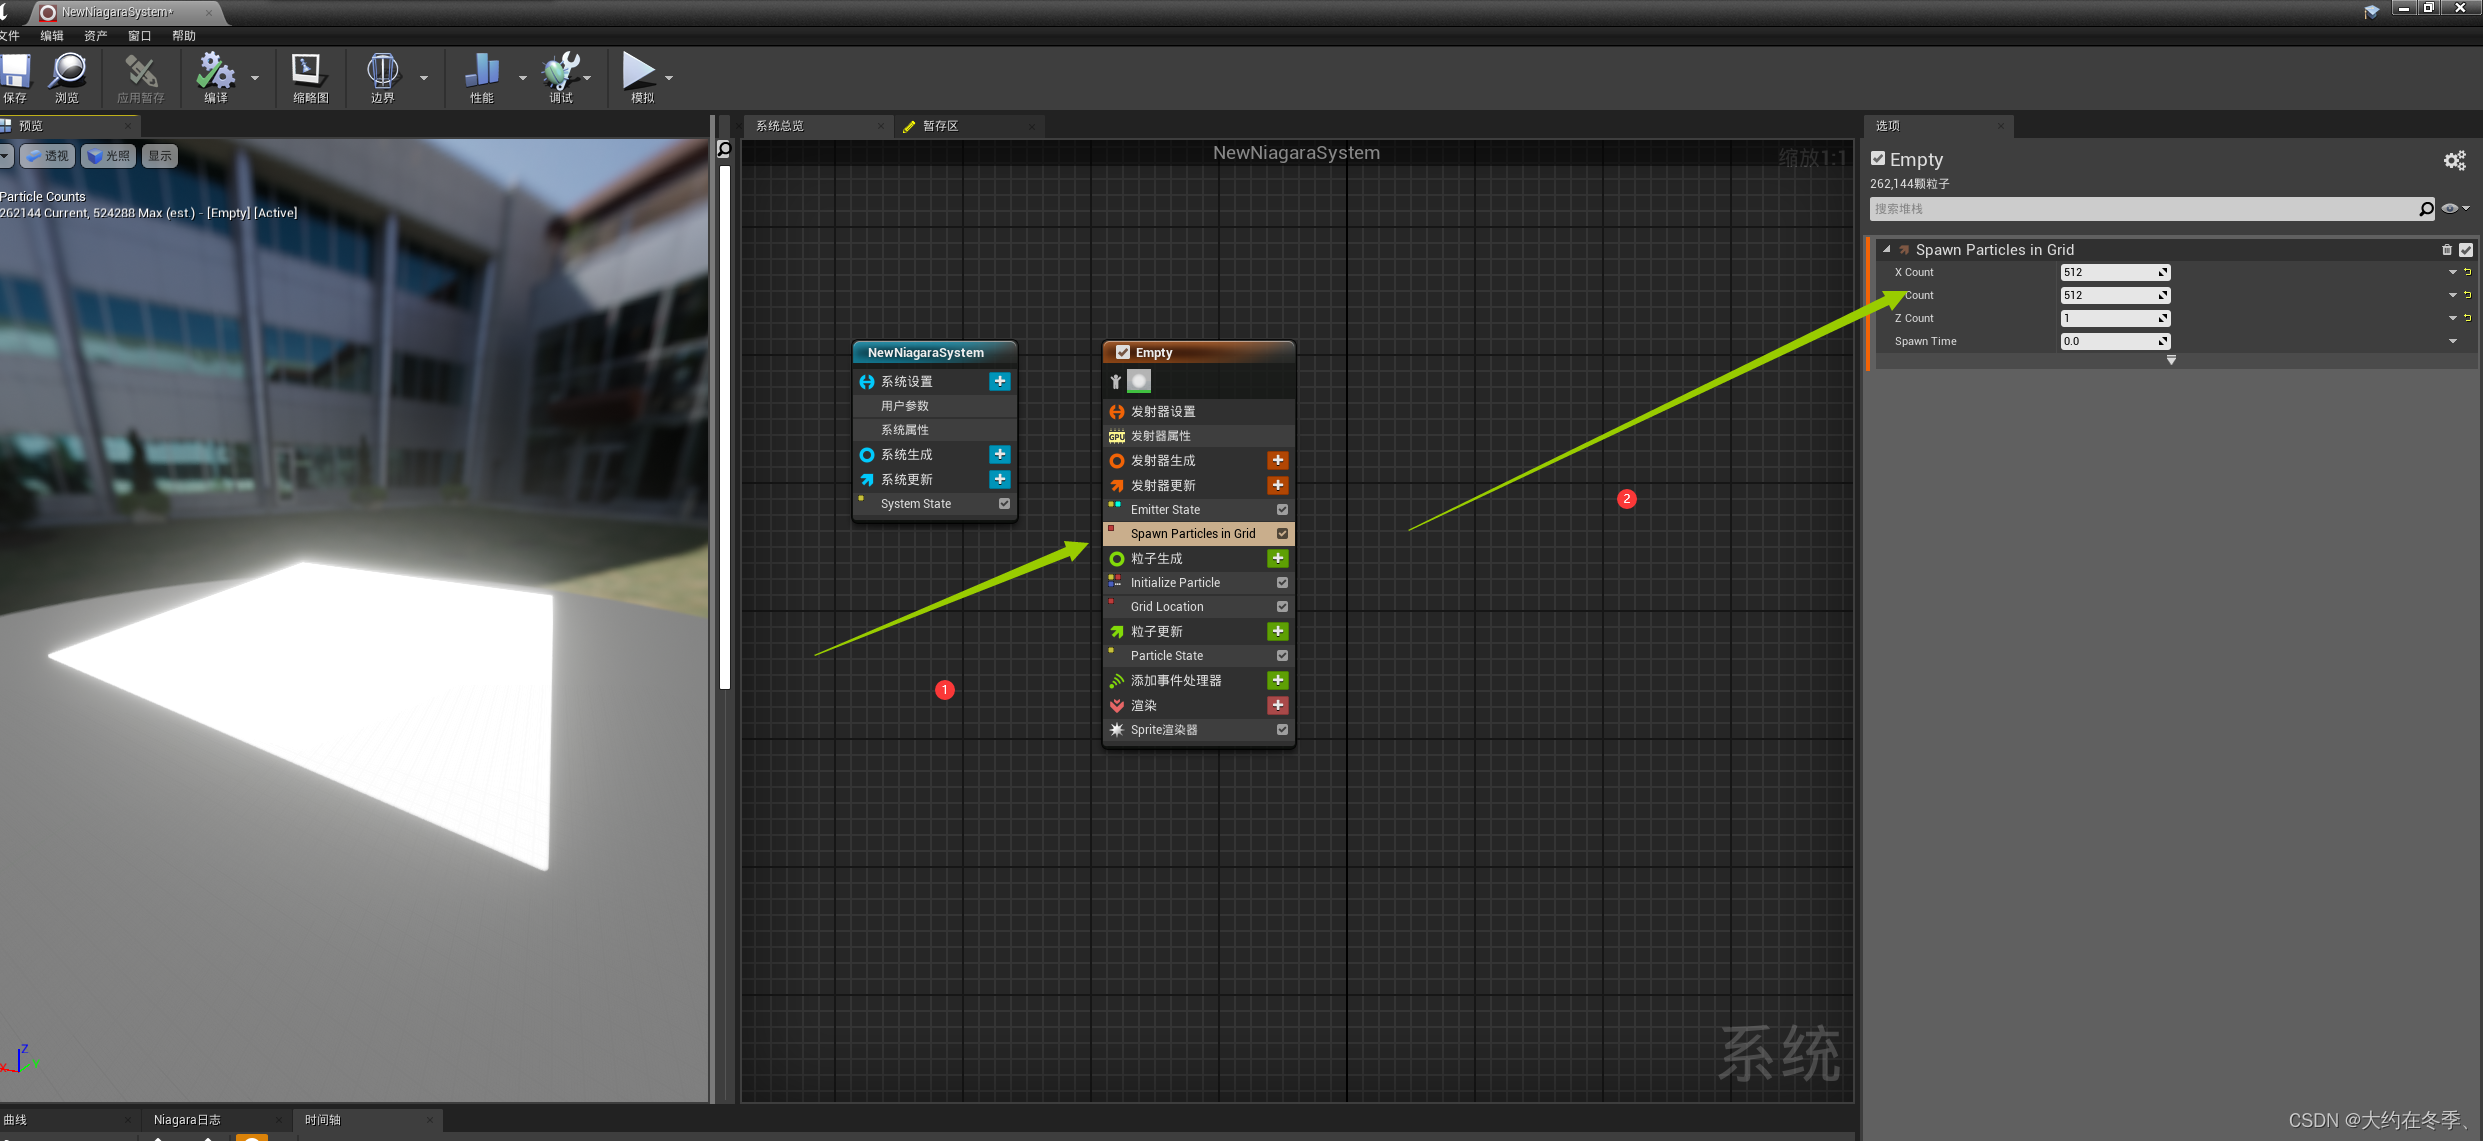Click the 光照 (Lit) viewport button

point(109,156)
